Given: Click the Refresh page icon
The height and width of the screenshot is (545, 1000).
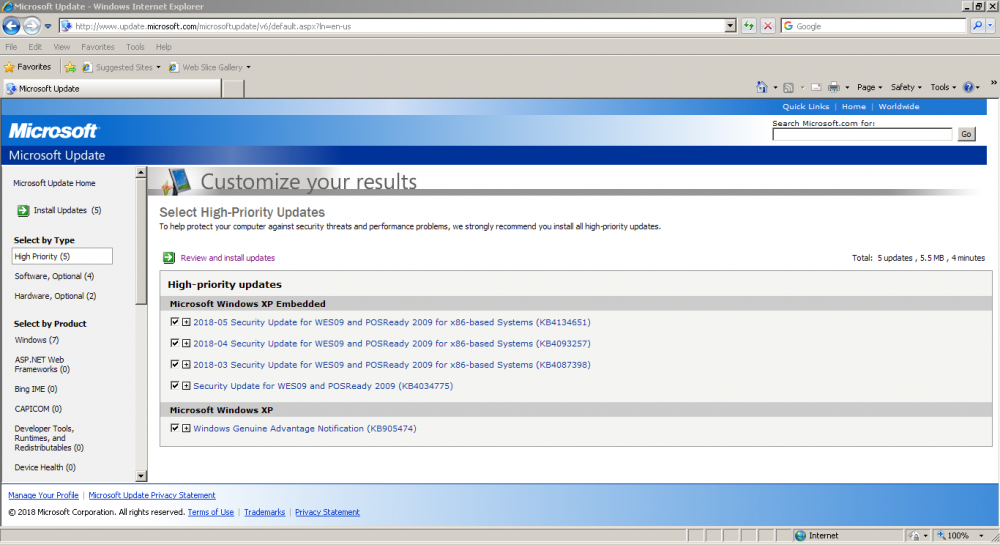Looking at the screenshot, I should pos(749,26).
